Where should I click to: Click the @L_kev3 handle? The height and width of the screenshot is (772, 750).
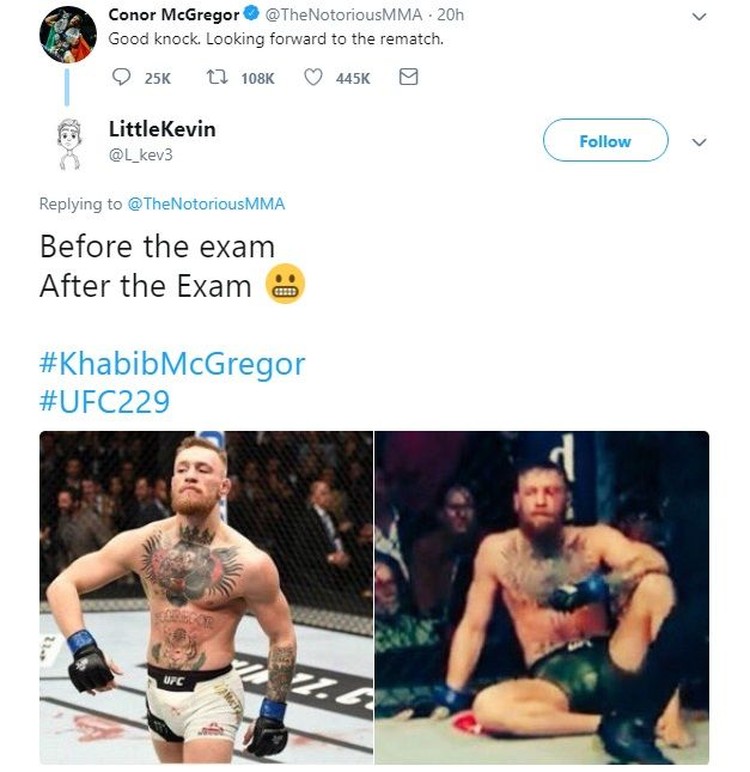coord(141,155)
